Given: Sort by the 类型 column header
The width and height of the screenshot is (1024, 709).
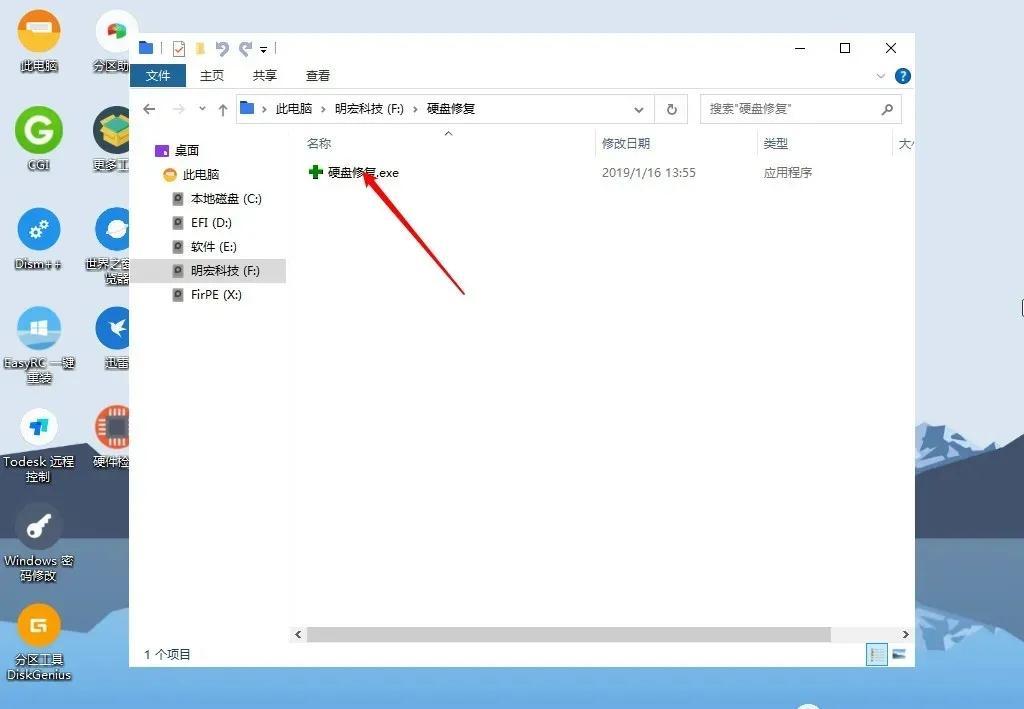Looking at the screenshot, I should coord(775,144).
